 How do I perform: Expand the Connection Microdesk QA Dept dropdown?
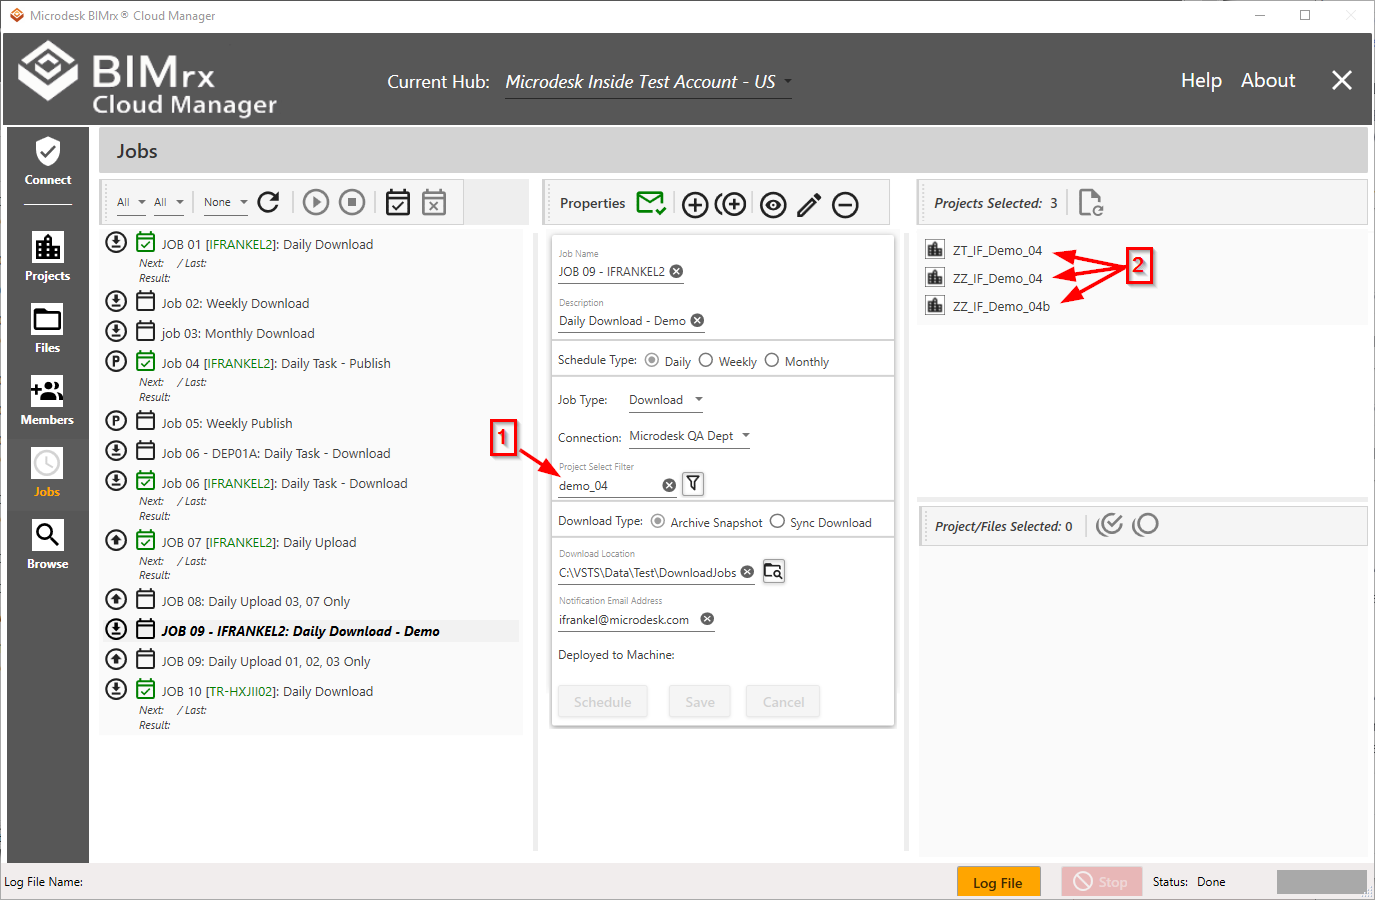point(689,436)
